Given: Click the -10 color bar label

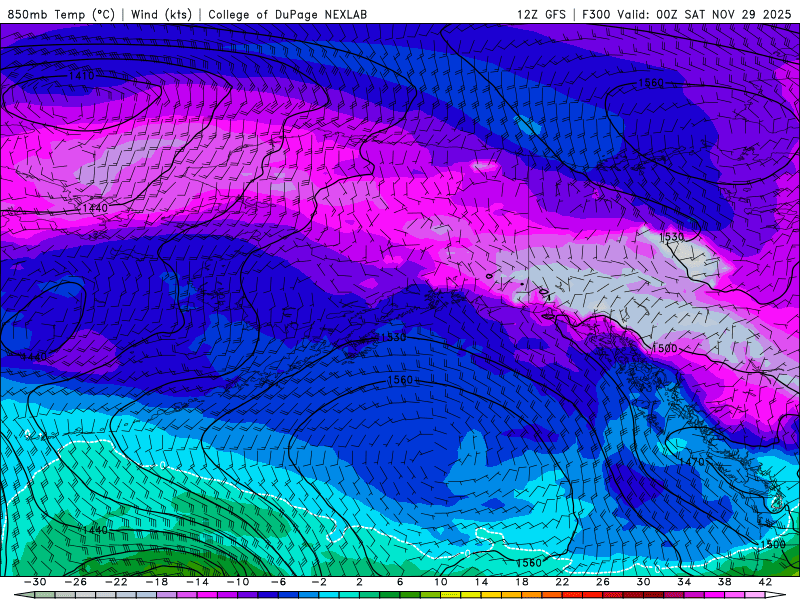Looking at the screenshot, I should [238, 582].
